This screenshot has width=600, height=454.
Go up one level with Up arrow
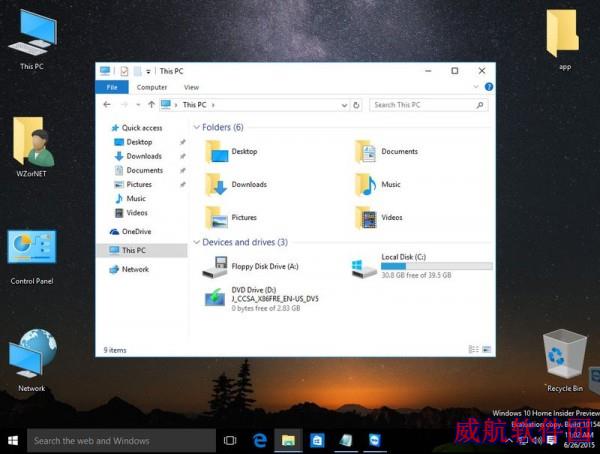coord(151,105)
